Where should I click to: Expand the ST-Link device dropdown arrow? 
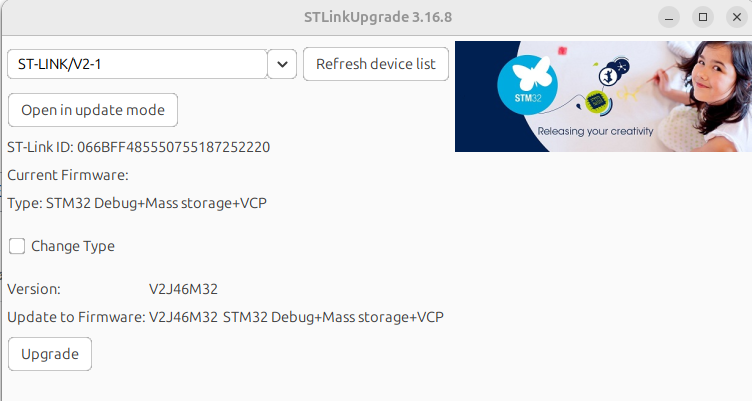click(x=282, y=64)
